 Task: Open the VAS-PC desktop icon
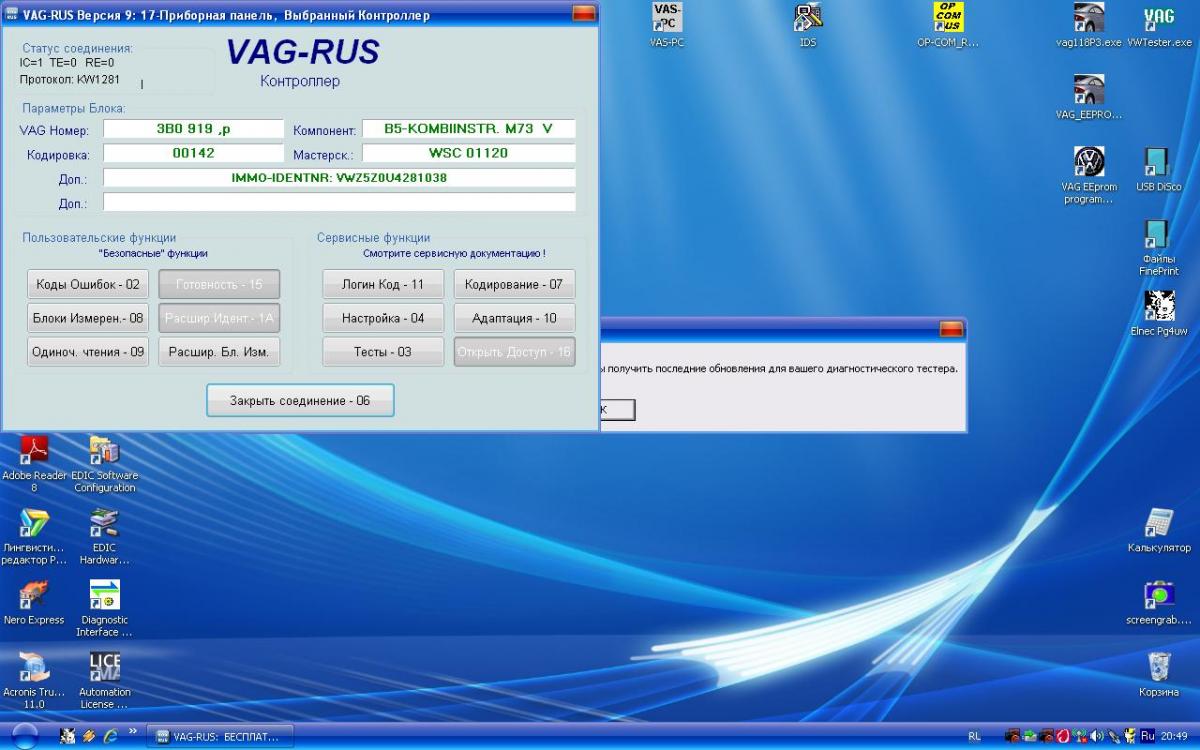[x=666, y=25]
